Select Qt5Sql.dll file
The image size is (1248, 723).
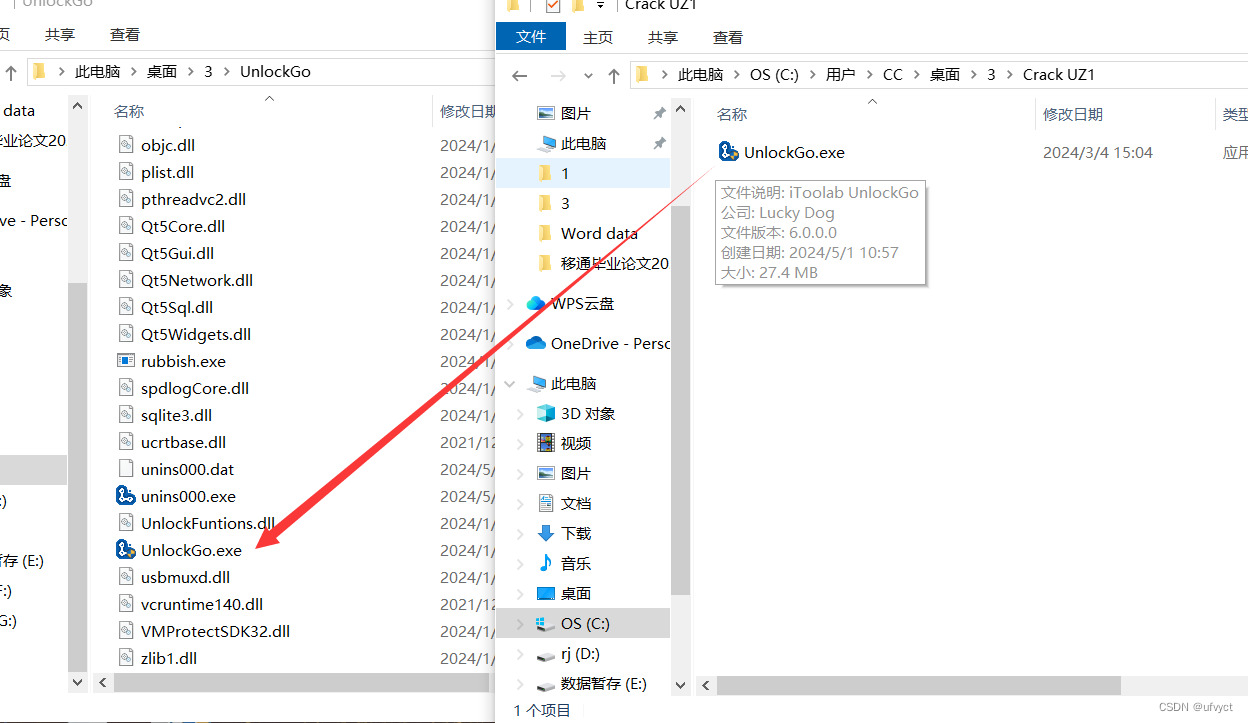tap(177, 307)
